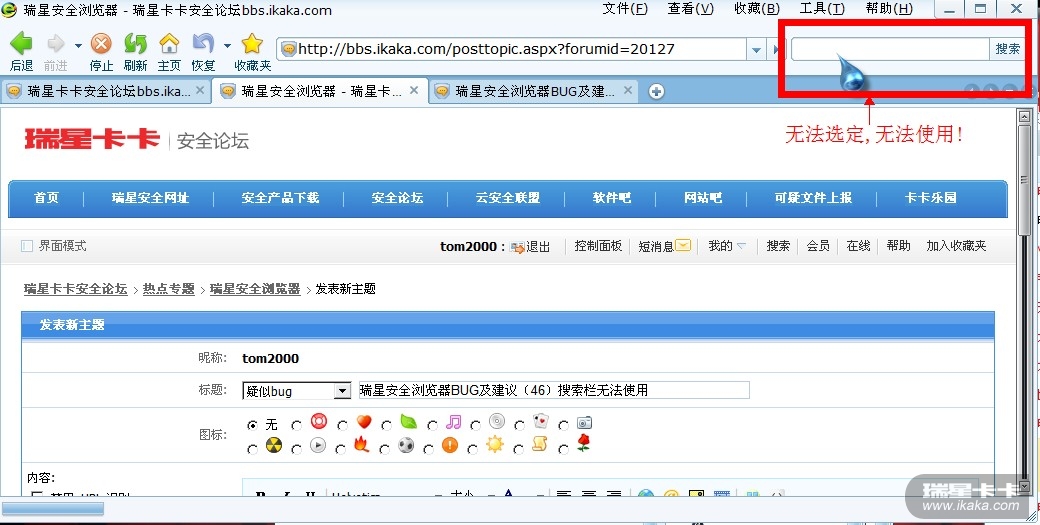
Task: Click the green leaf topic icon
Action: click(x=409, y=422)
